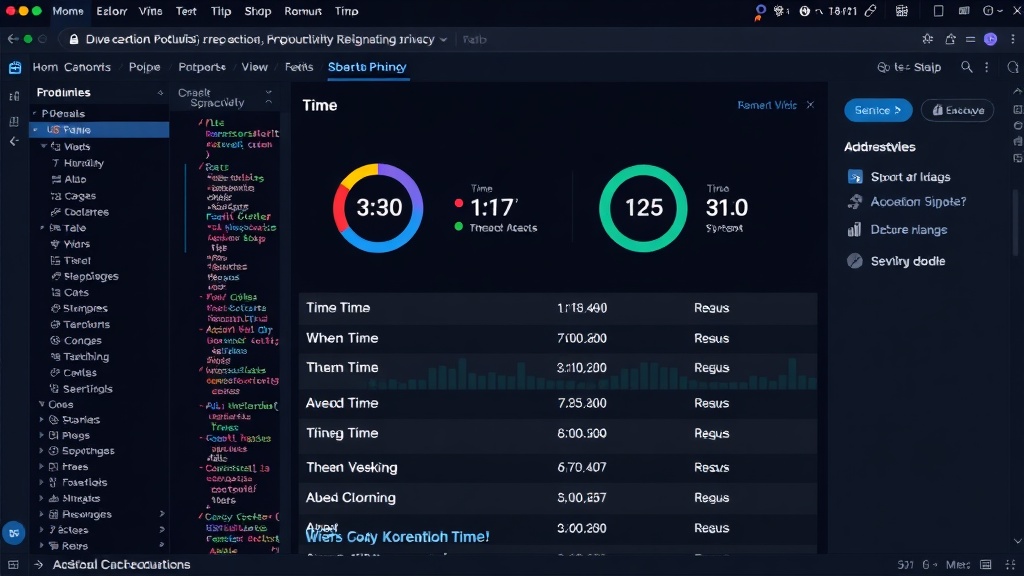Image resolution: width=1024 pixels, height=576 pixels.
Task: Open the Vins menu
Action: [150, 11]
